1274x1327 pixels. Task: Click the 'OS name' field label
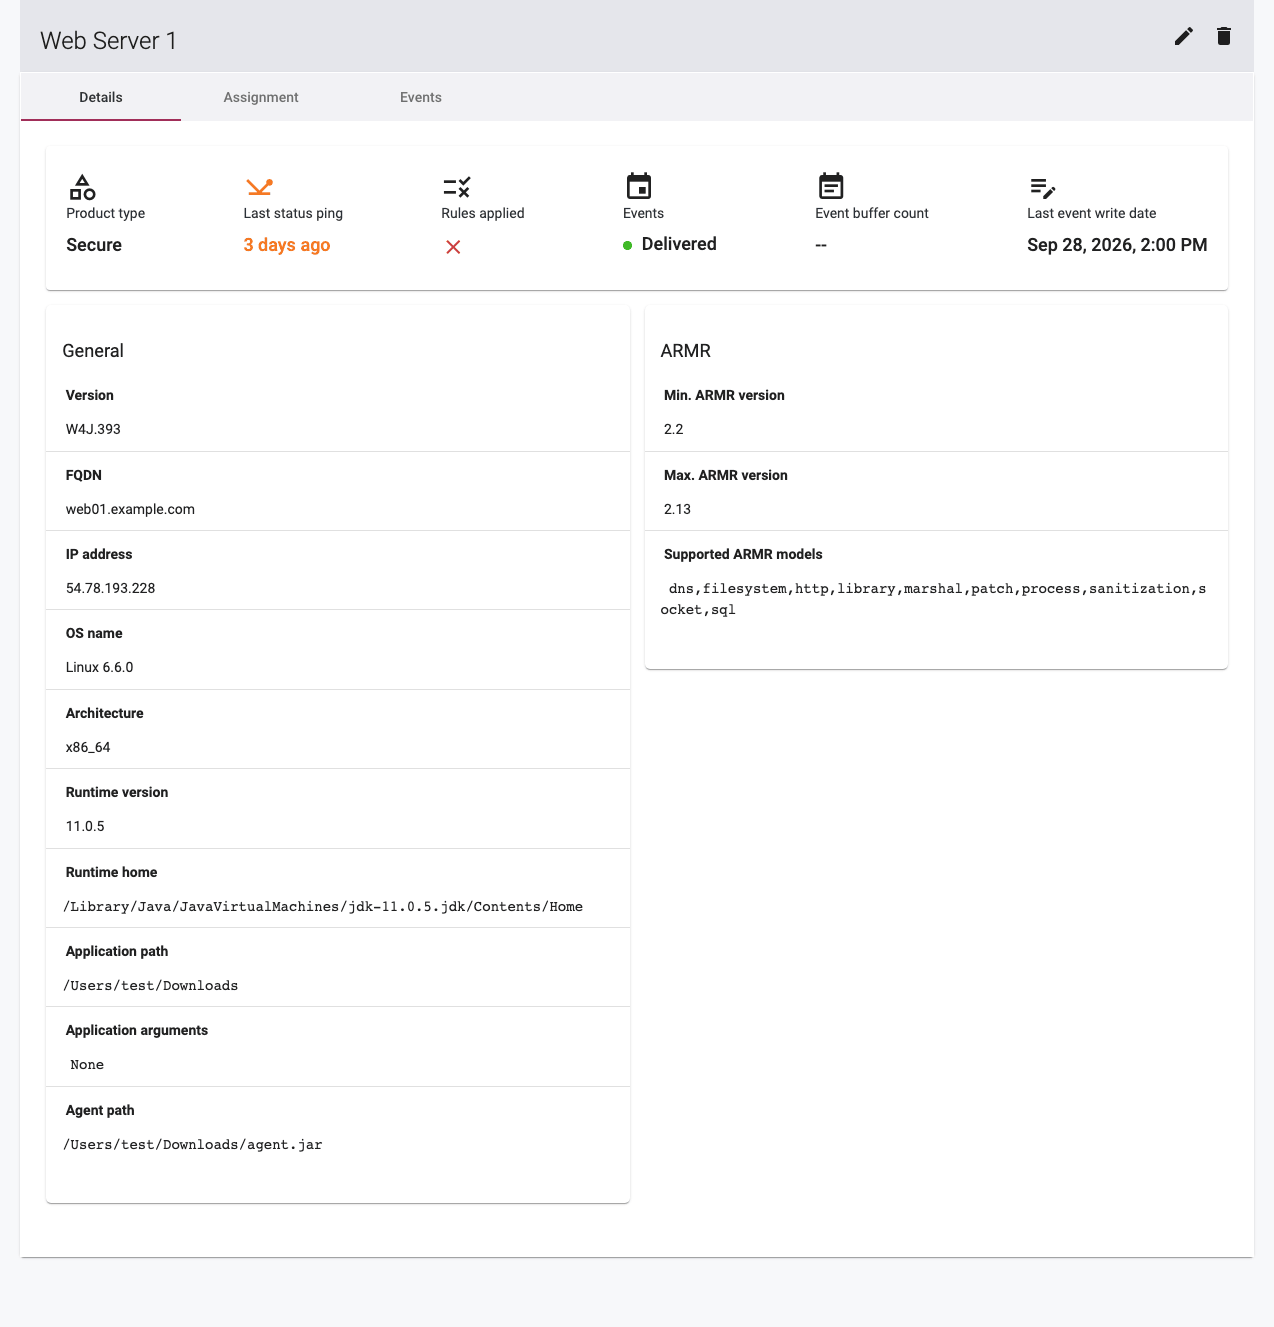pyautogui.click(x=94, y=633)
